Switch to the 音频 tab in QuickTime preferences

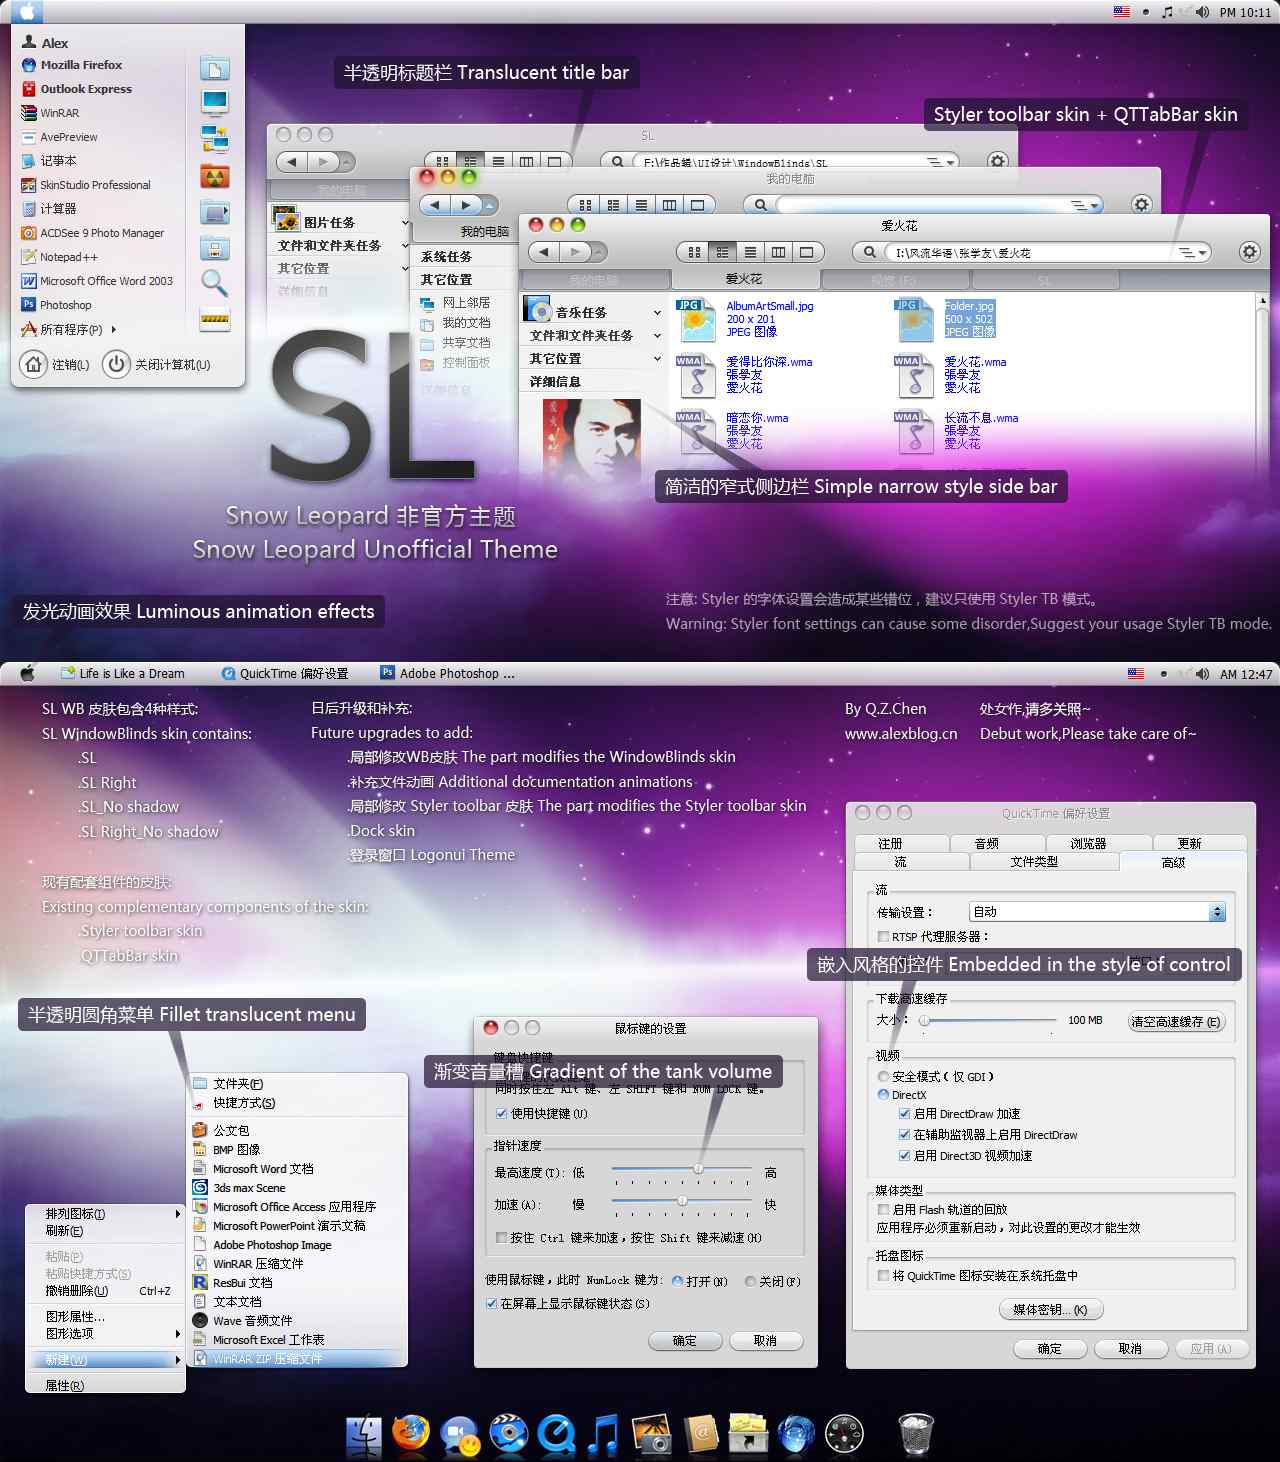[987, 843]
